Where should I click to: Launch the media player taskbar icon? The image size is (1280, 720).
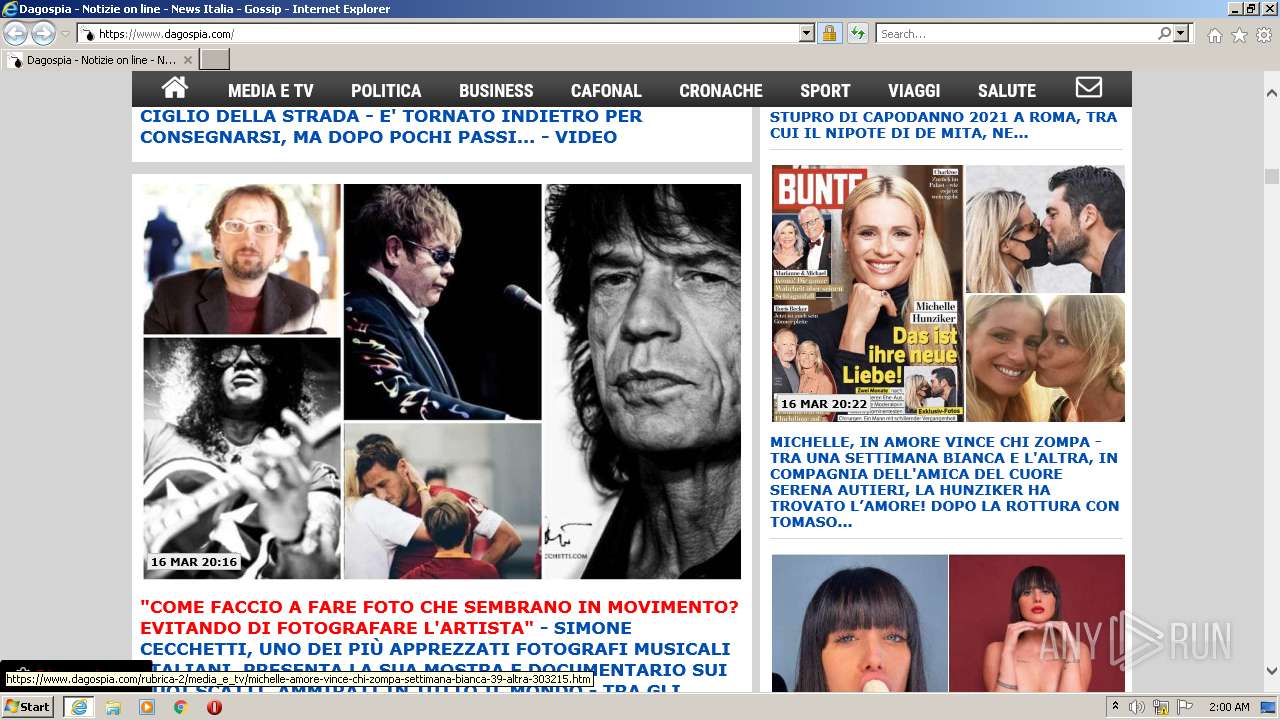point(147,707)
